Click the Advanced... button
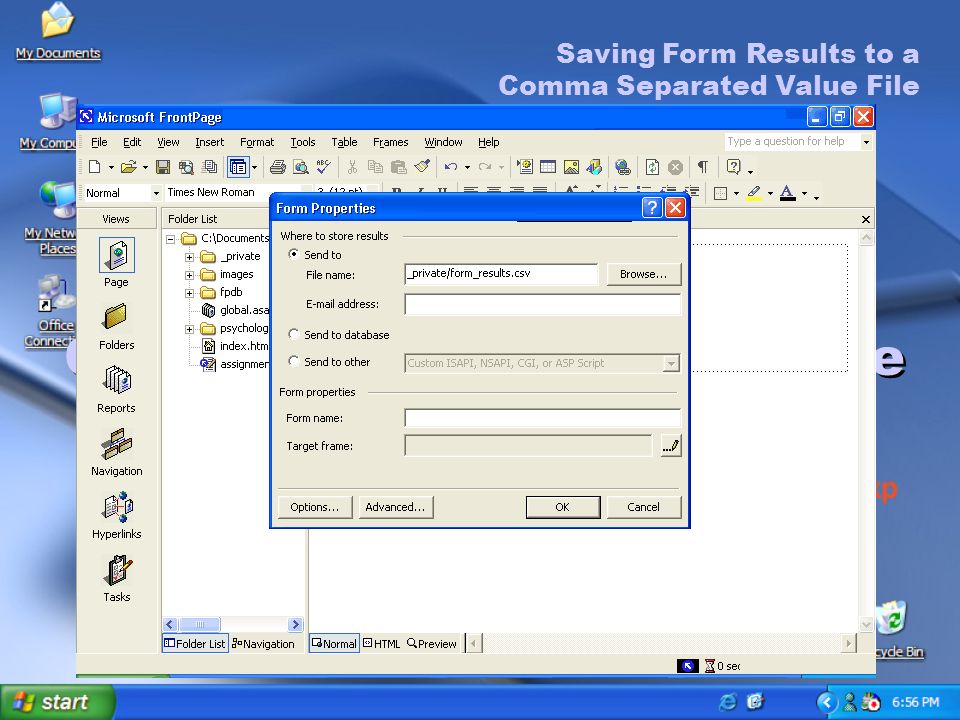 [x=395, y=507]
